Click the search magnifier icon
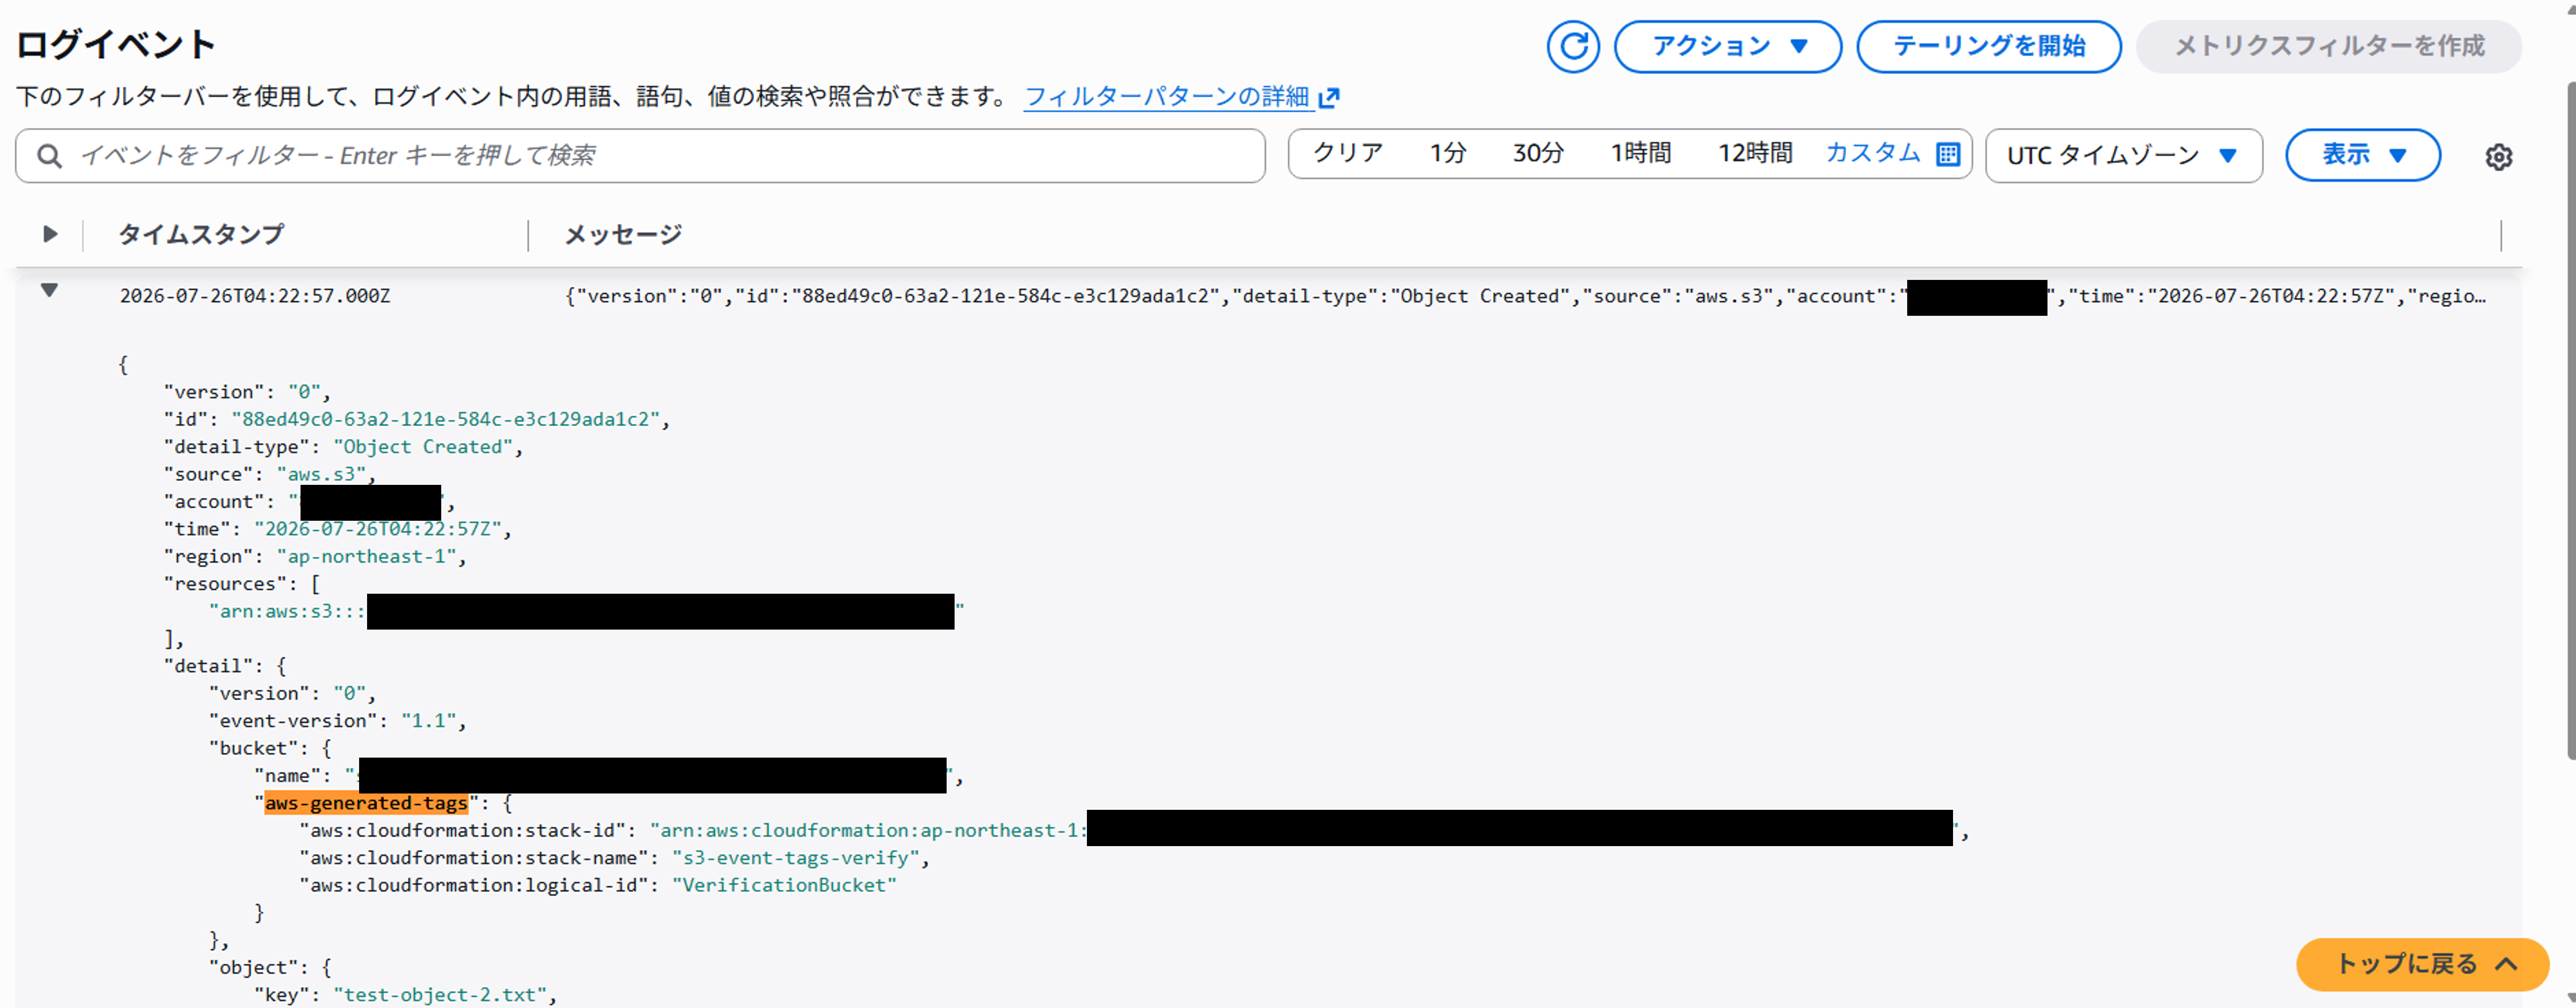Image resolution: width=2576 pixels, height=1008 pixels. point(49,156)
